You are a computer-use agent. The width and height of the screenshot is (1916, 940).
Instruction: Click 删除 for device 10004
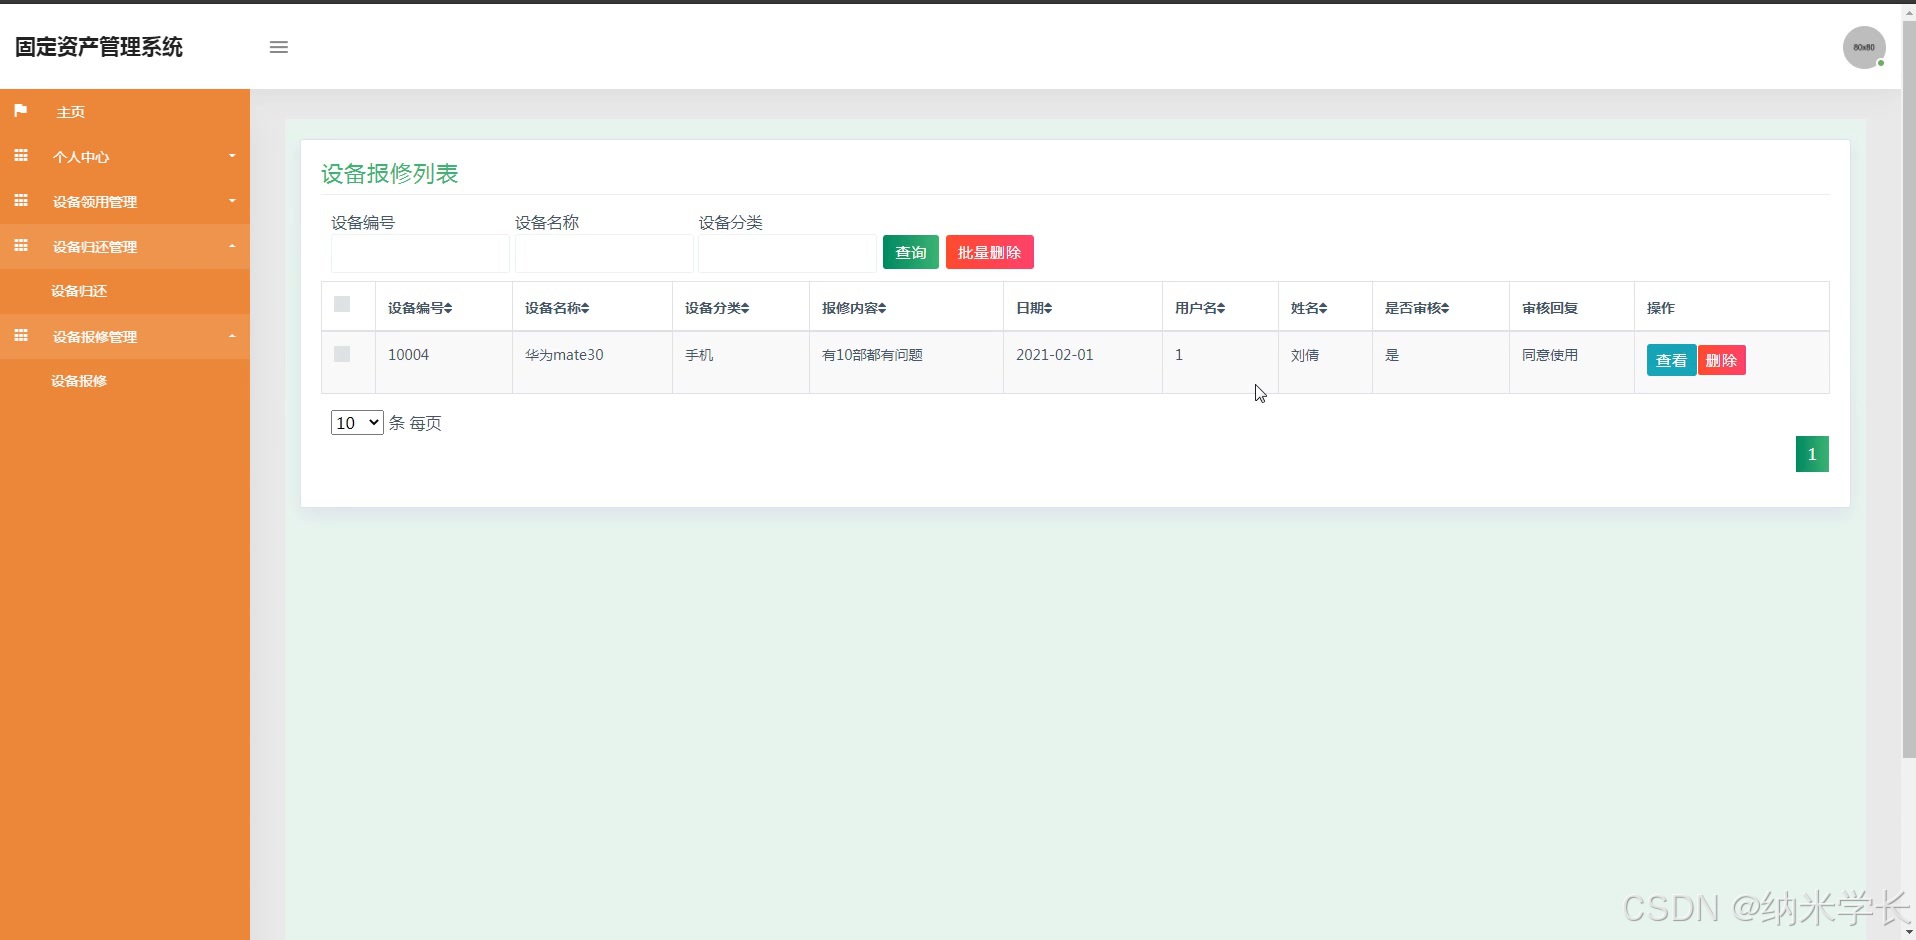tap(1721, 360)
